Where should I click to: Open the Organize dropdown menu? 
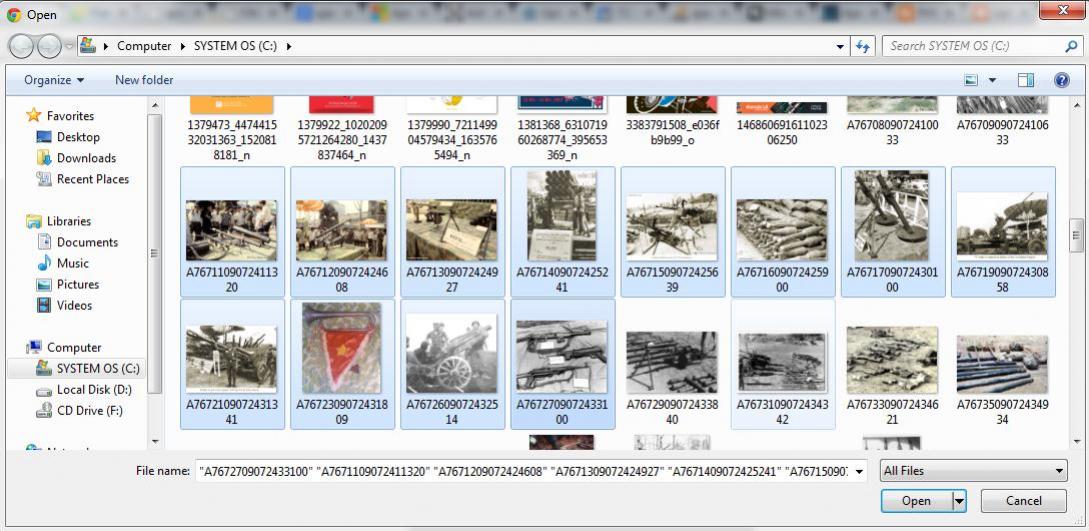point(54,81)
